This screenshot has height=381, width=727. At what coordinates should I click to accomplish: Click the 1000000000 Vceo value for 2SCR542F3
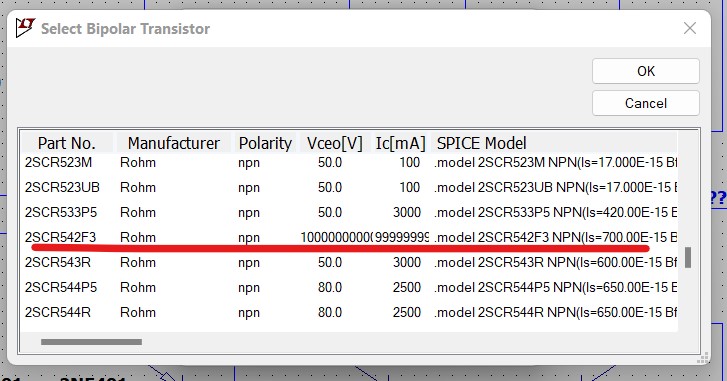(x=336, y=237)
